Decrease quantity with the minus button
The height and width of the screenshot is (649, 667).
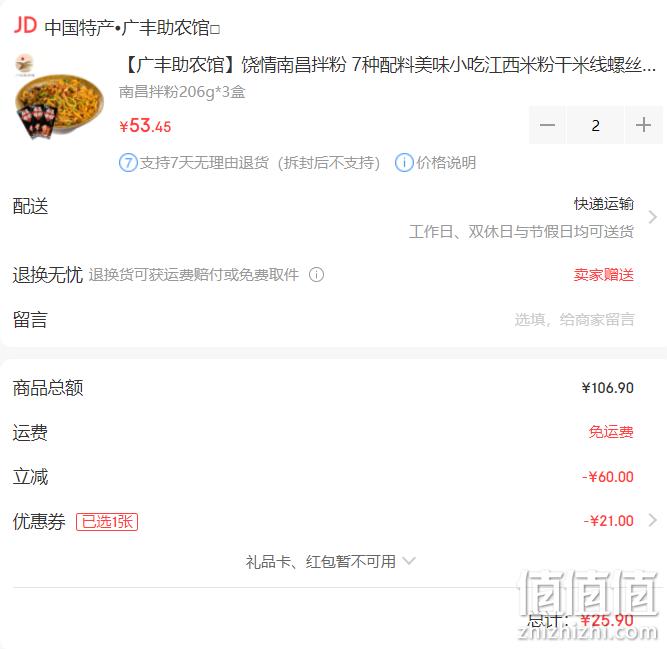tap(547, 125)
